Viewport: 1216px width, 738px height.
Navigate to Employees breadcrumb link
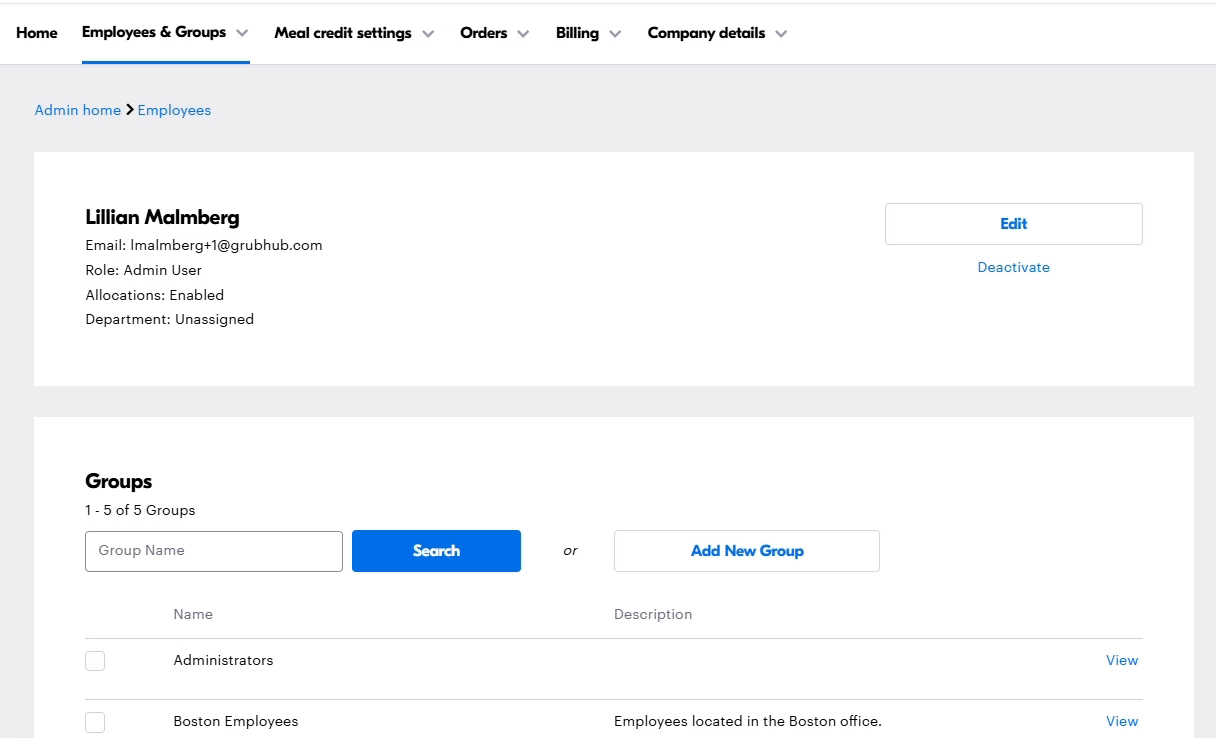coord(174,110)
